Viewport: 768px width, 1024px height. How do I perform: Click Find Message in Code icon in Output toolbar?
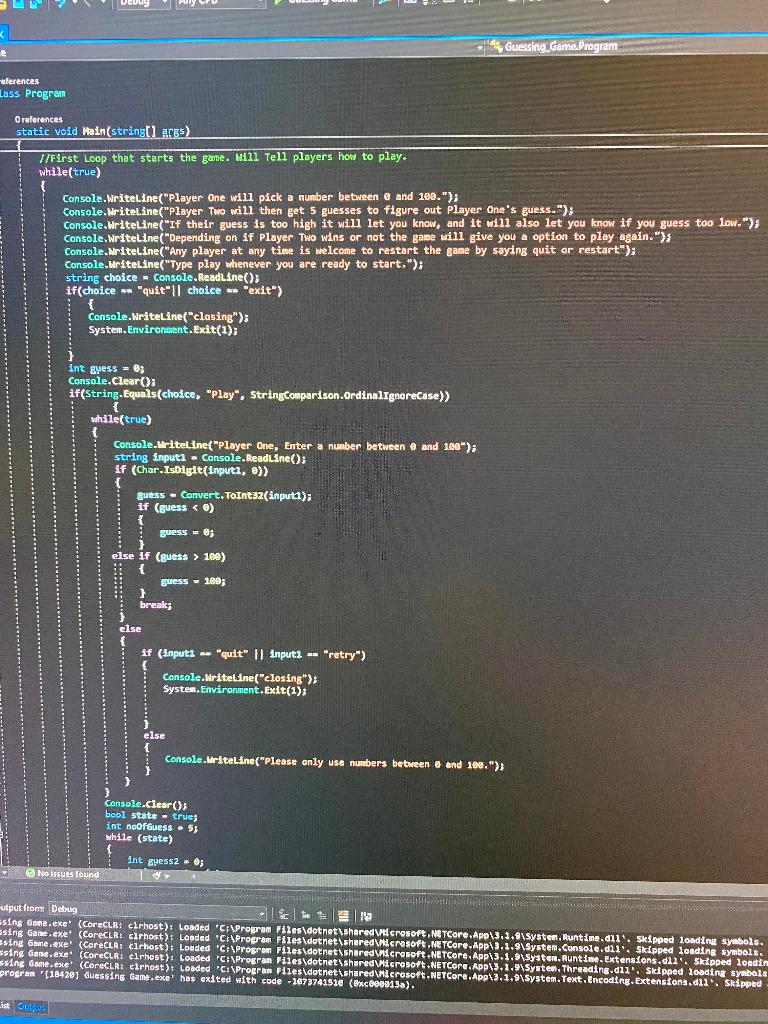283,916
